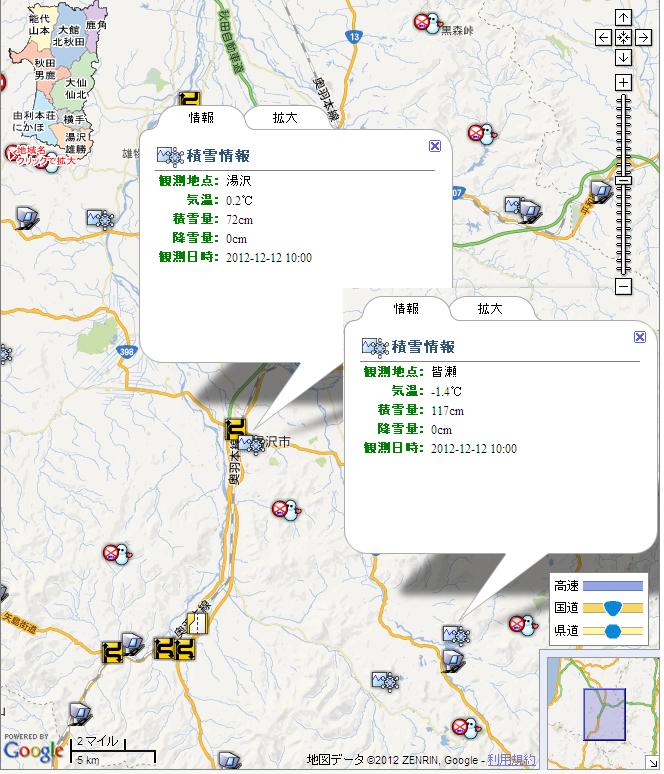This screenshot has height=774, width=664.
Task: Select 情報 tab in the 皆瀬 popup
Action: tap(406, 309)
